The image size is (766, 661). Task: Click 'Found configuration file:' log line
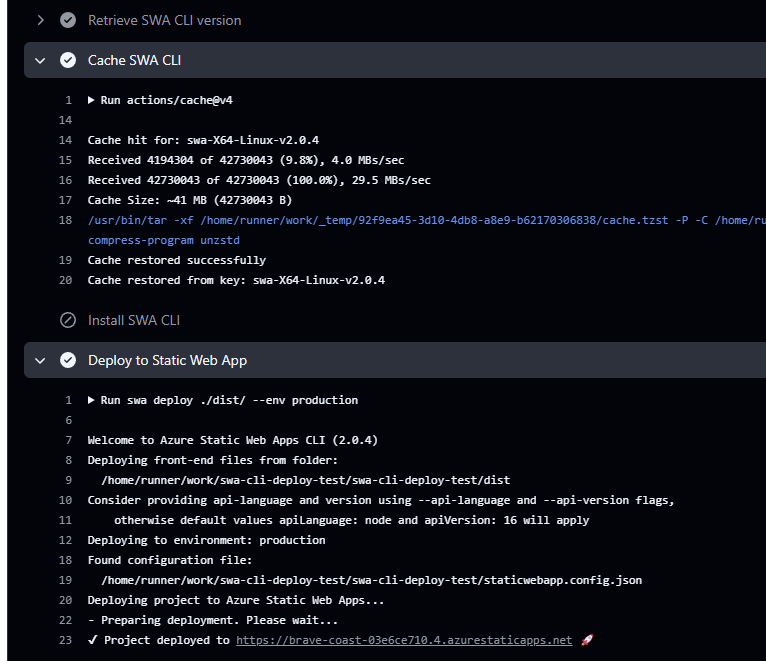(x=170, y=560)
